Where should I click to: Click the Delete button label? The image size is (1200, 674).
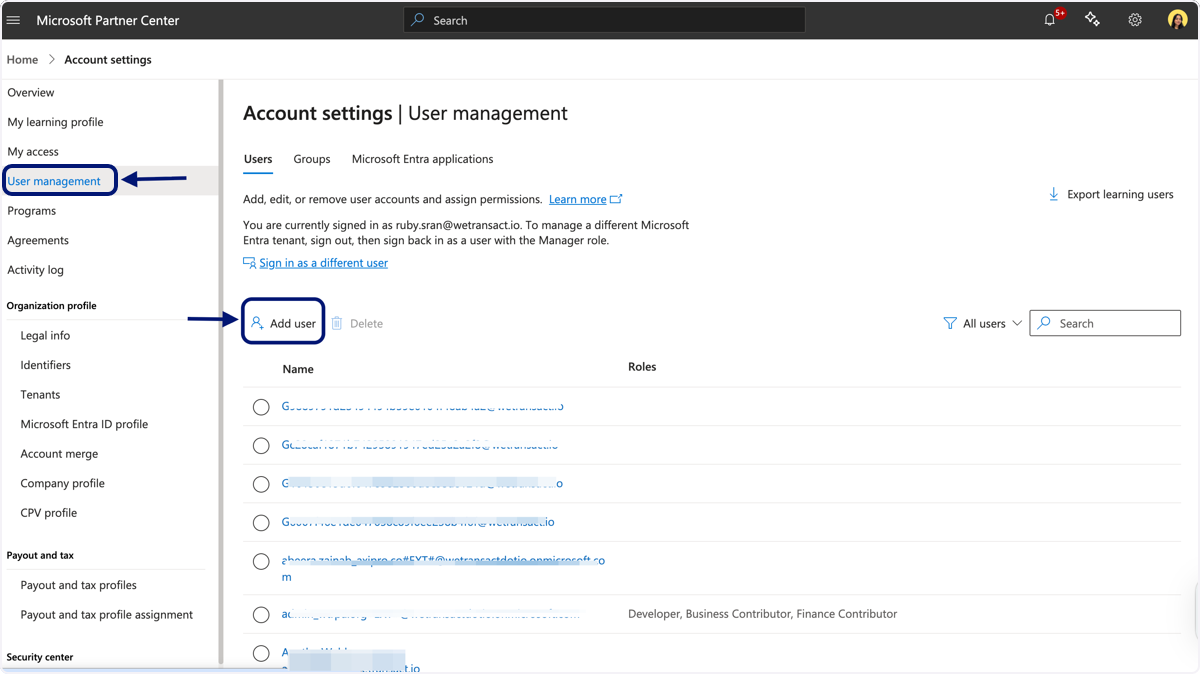coord(366,324)
